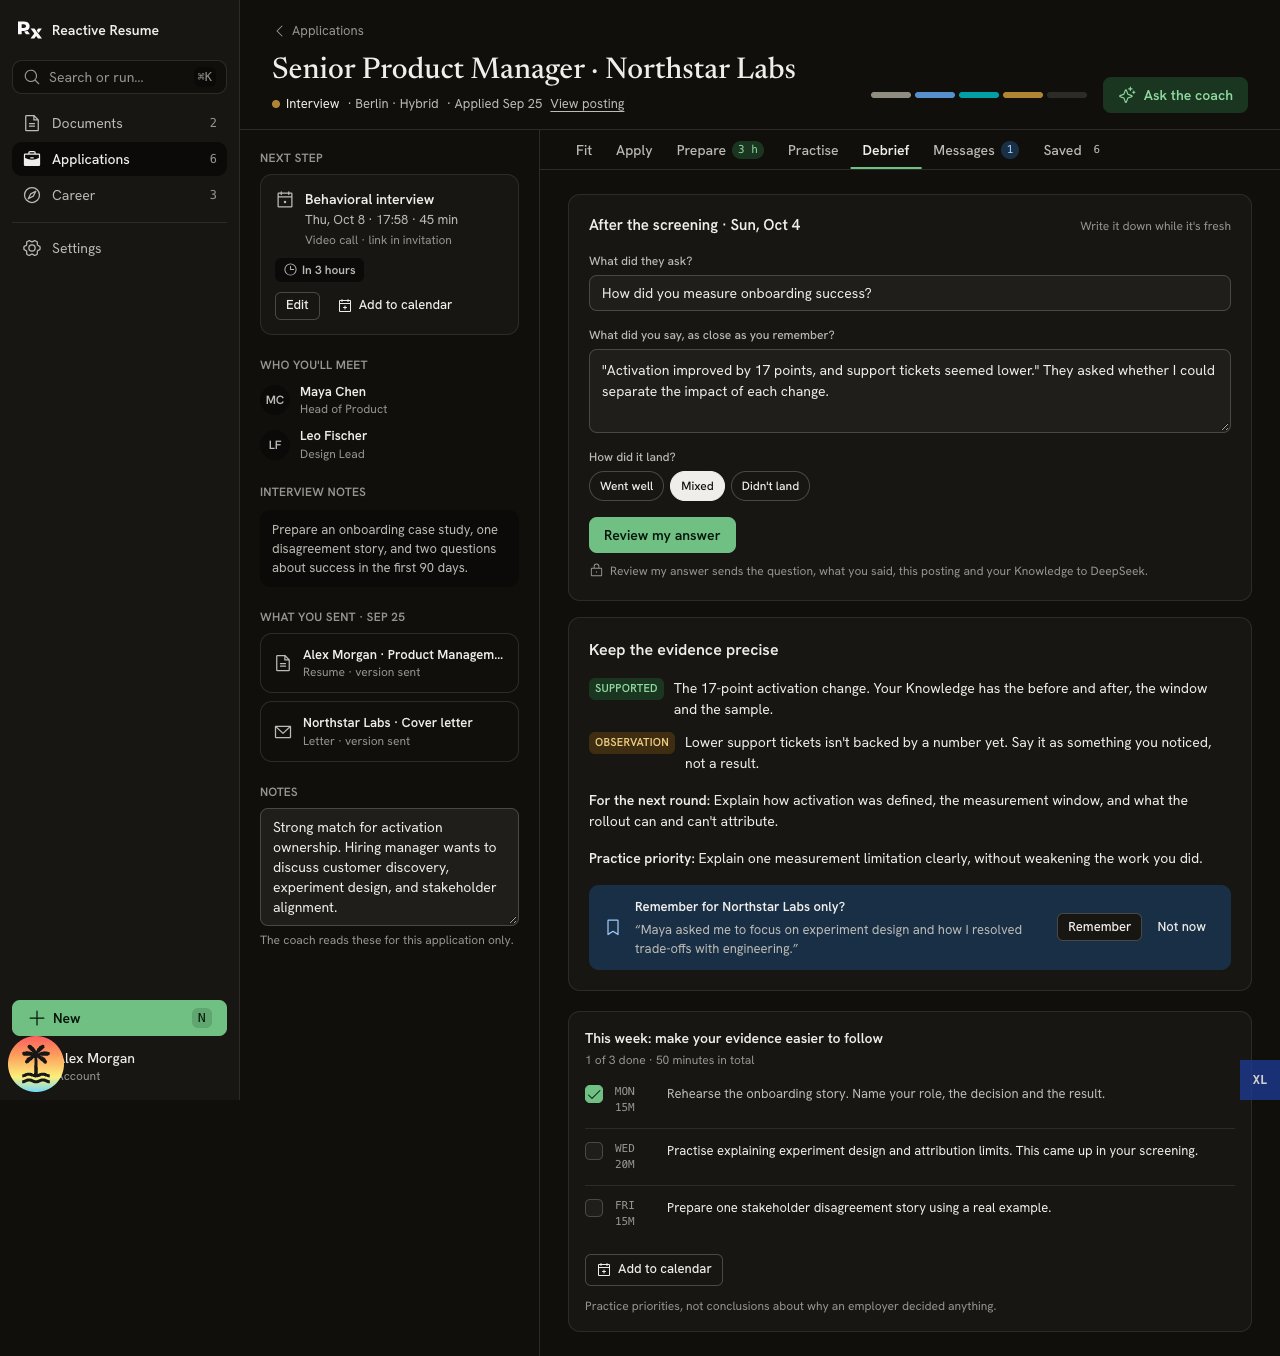Image resolution: width=1280 pixels, height=1356 pixels.
Task: Dismiss with 'Not now'
Action: coord(1181,927)
